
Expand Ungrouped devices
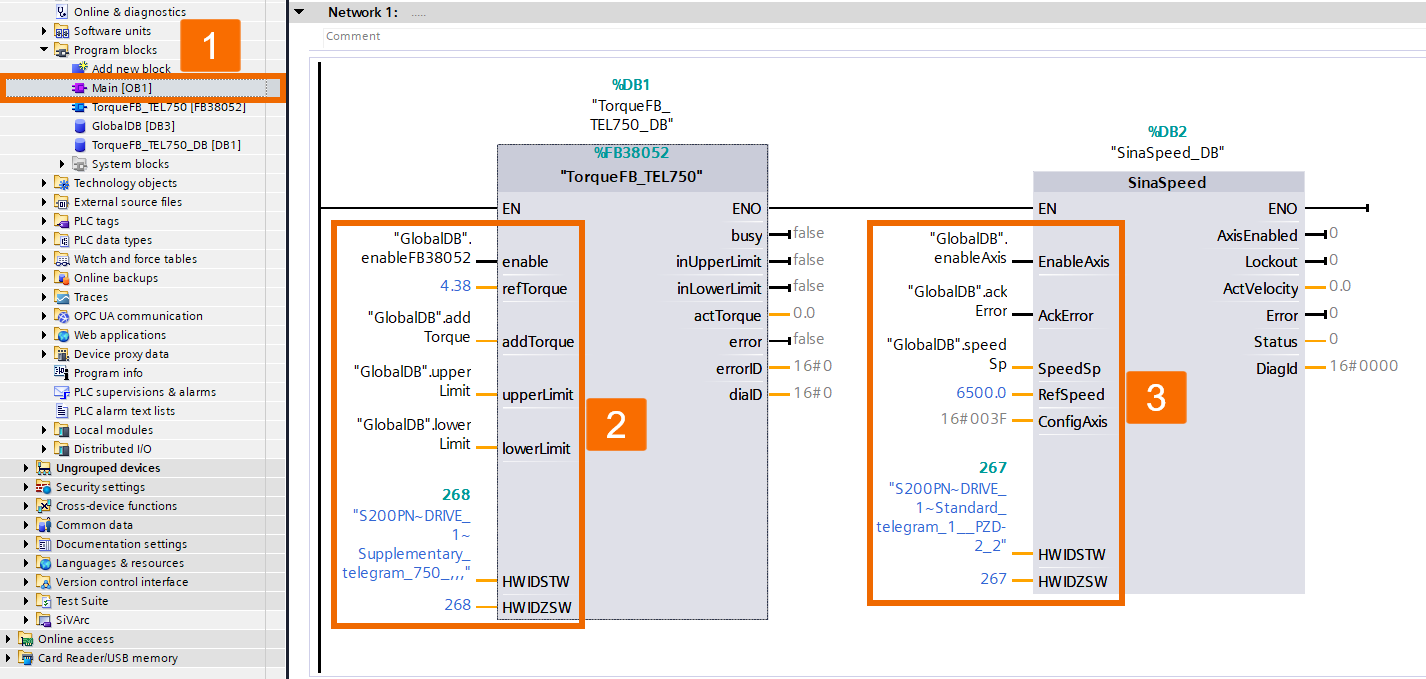click(x=25, y=467)
